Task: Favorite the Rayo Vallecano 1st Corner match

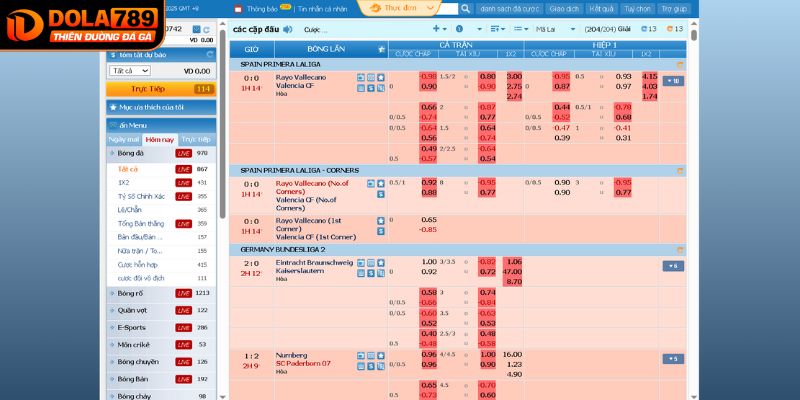Action: (x=381, y=221)
